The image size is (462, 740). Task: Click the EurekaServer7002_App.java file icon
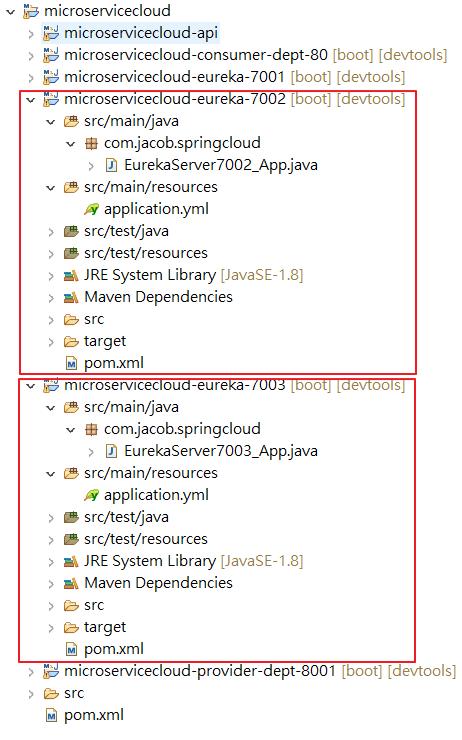click(111, 165)
